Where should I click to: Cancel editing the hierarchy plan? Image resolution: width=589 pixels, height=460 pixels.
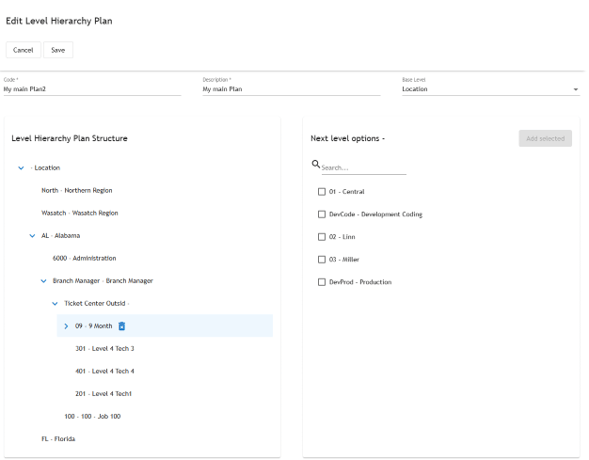click(23, 50)
